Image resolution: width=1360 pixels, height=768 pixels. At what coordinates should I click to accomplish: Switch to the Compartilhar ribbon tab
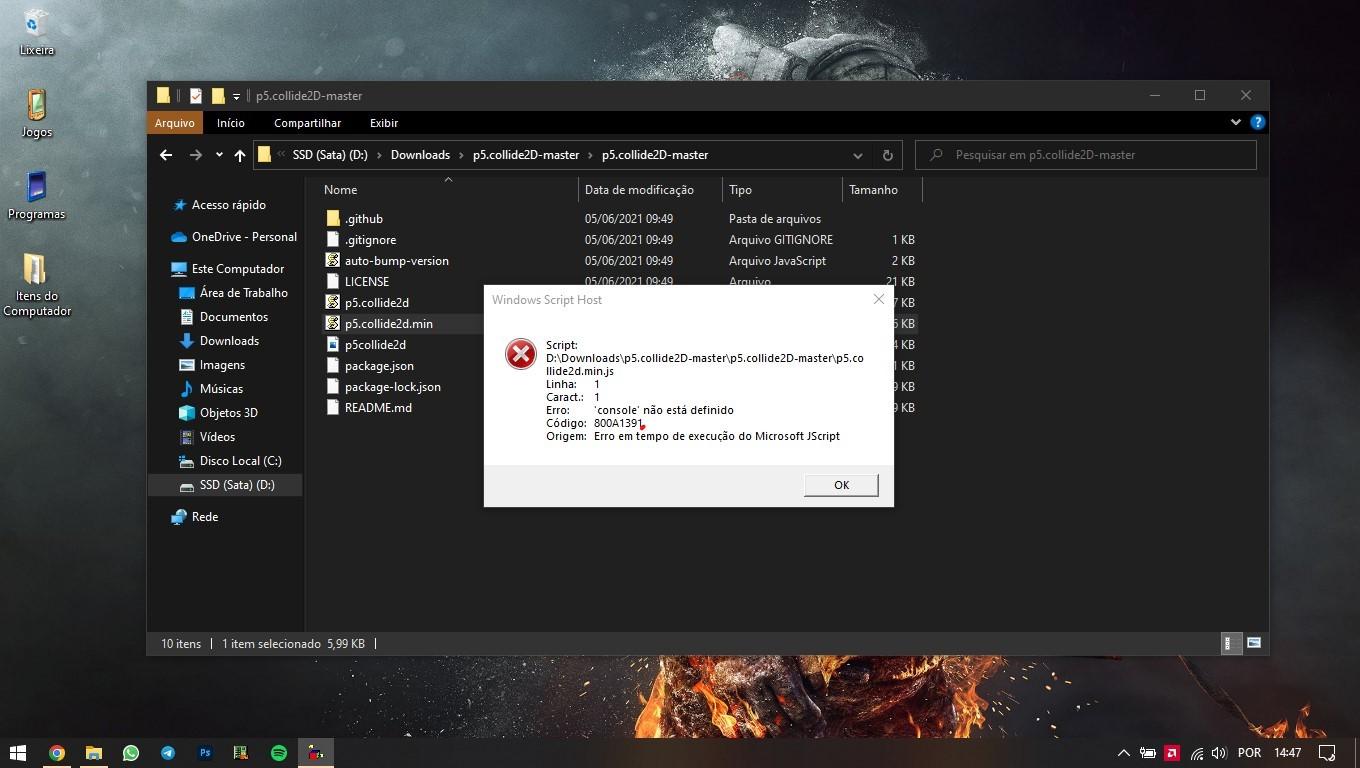(307, 123)
